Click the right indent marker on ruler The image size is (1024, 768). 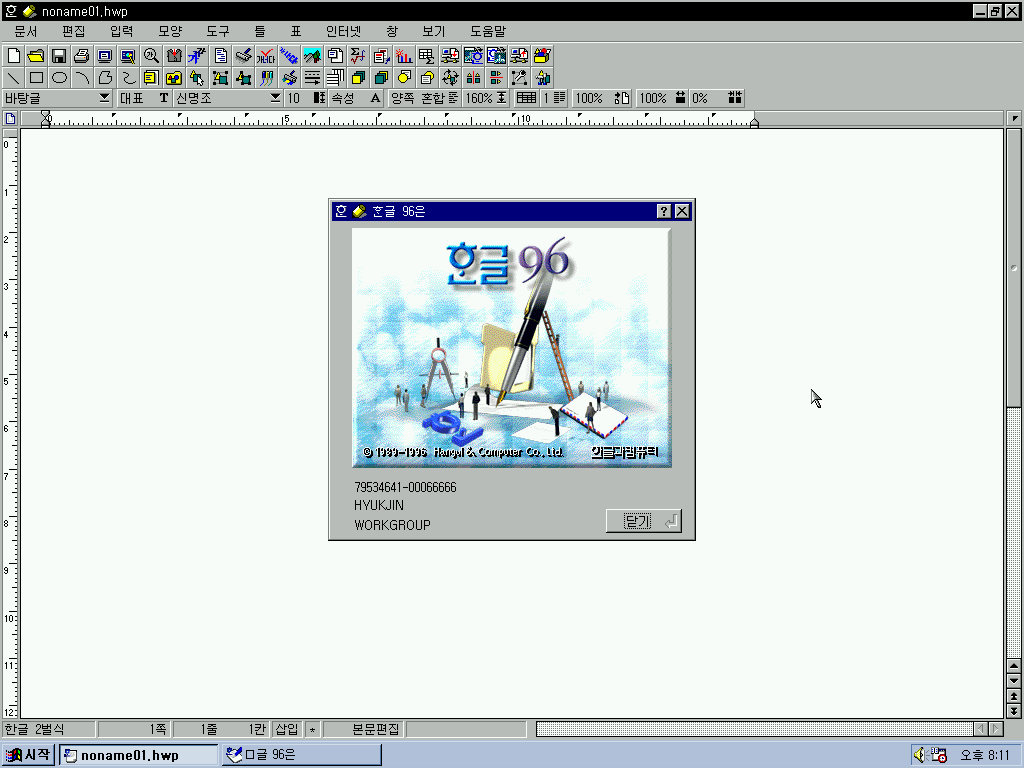click(x=754, y=121)
